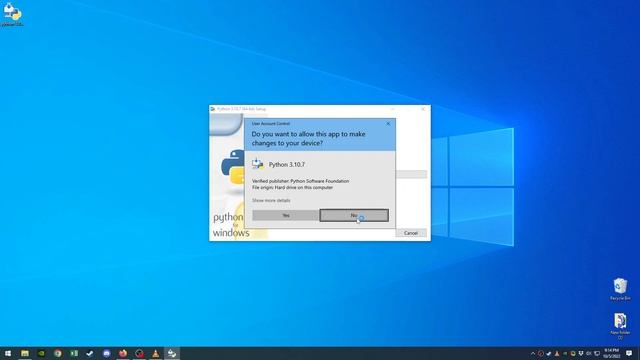The height and width of the screenshot is (360, 640).
Task: Click Cancel in the Python Setup window
Action: (x=411, y=233)
